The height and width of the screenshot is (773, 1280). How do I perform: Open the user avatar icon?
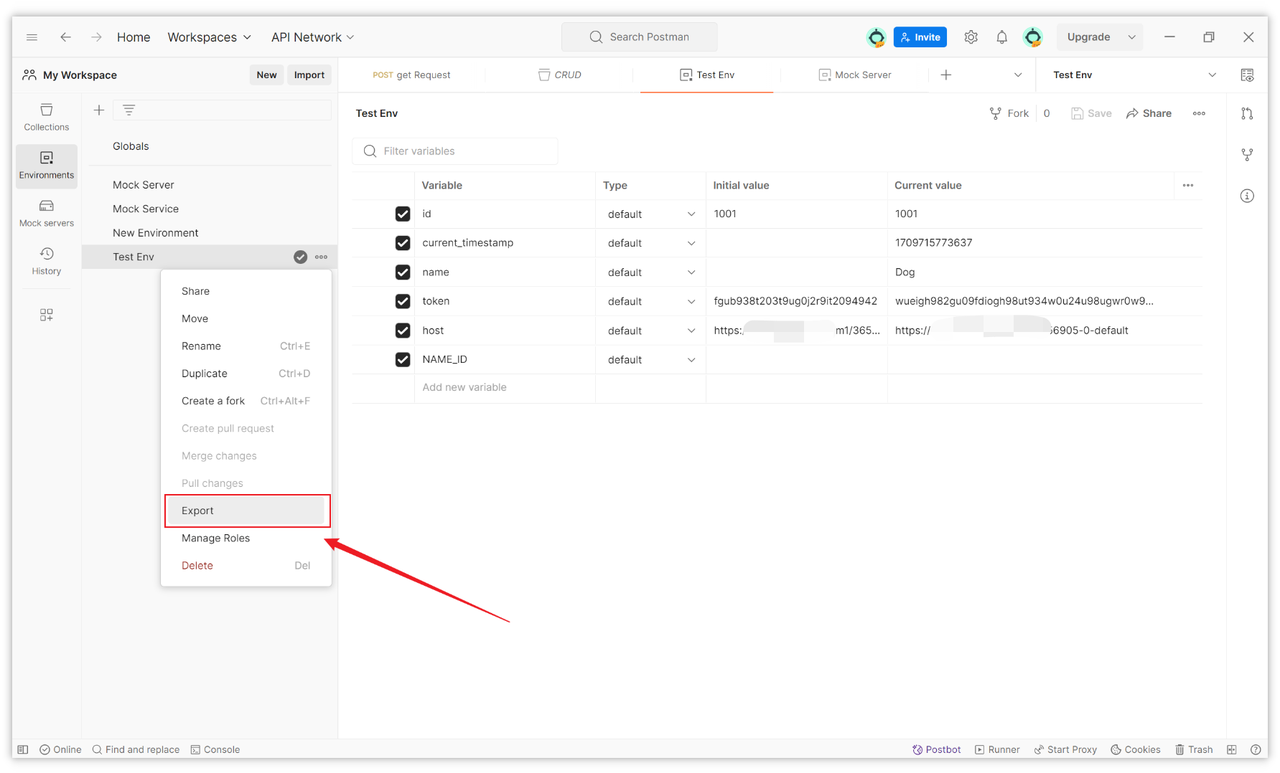click(1033, 37)
